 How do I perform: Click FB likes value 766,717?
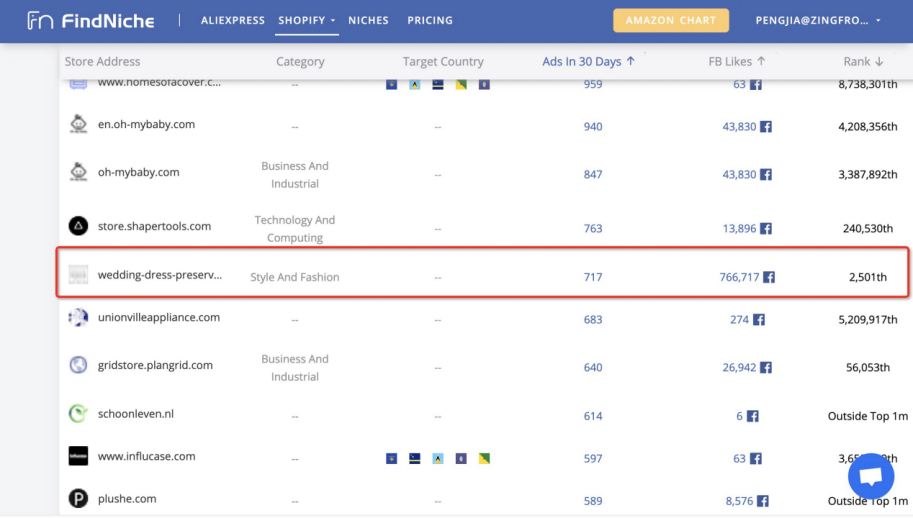[x=739, y=277]
